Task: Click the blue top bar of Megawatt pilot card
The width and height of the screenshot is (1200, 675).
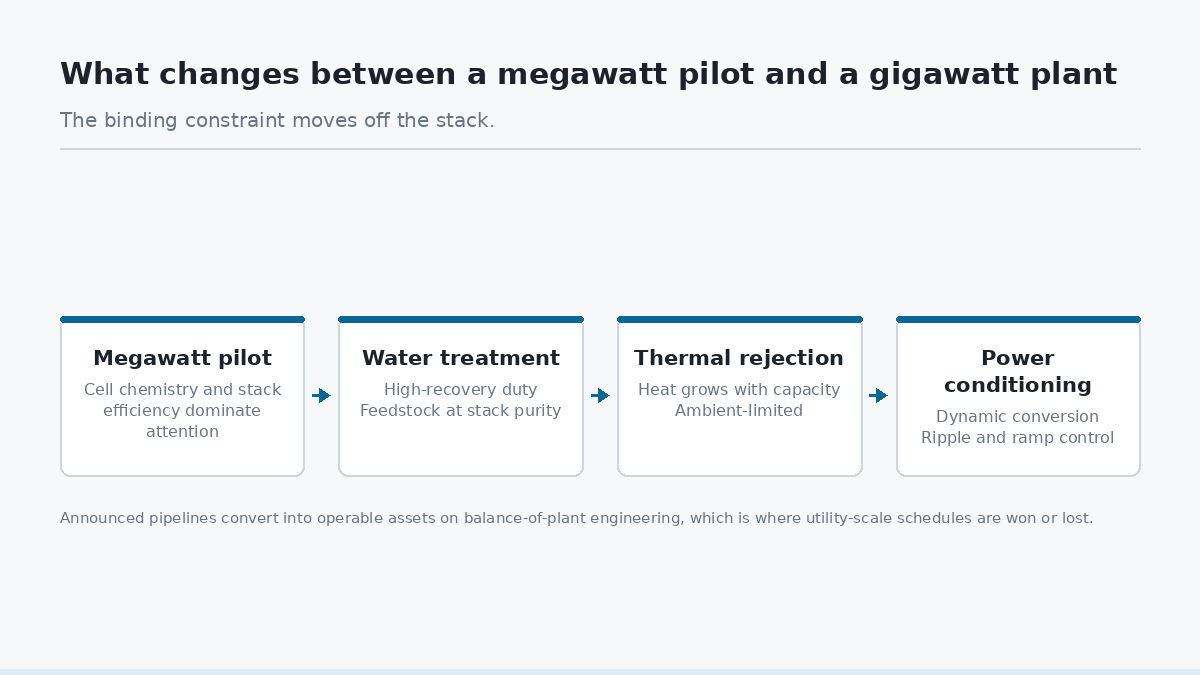Action: pyautogui.click(x=182, y=320)
